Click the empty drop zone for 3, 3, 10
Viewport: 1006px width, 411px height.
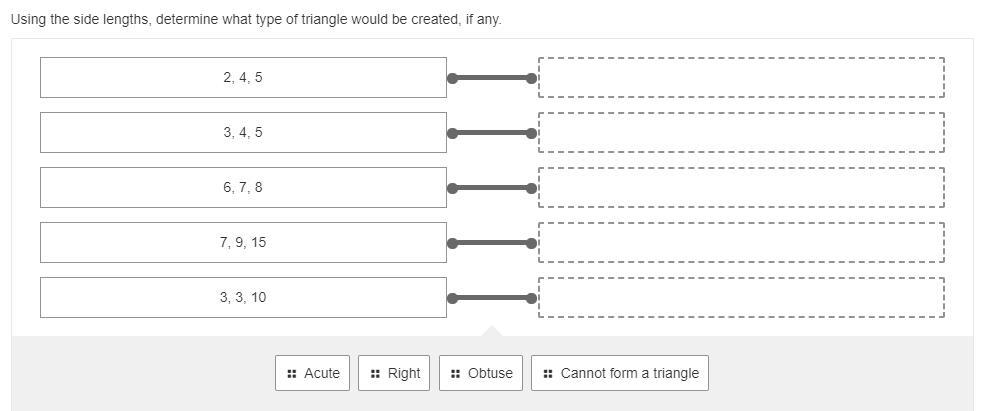741,297
